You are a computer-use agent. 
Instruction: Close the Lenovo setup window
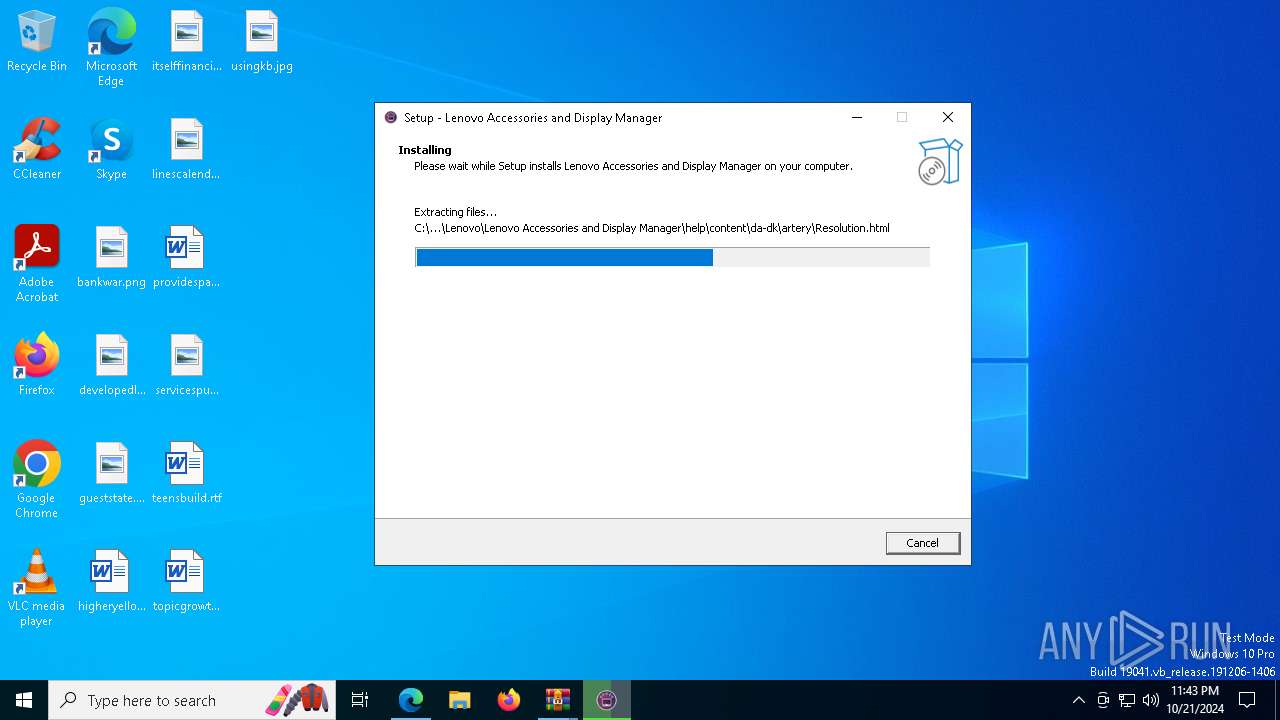(x=948, y=117)
